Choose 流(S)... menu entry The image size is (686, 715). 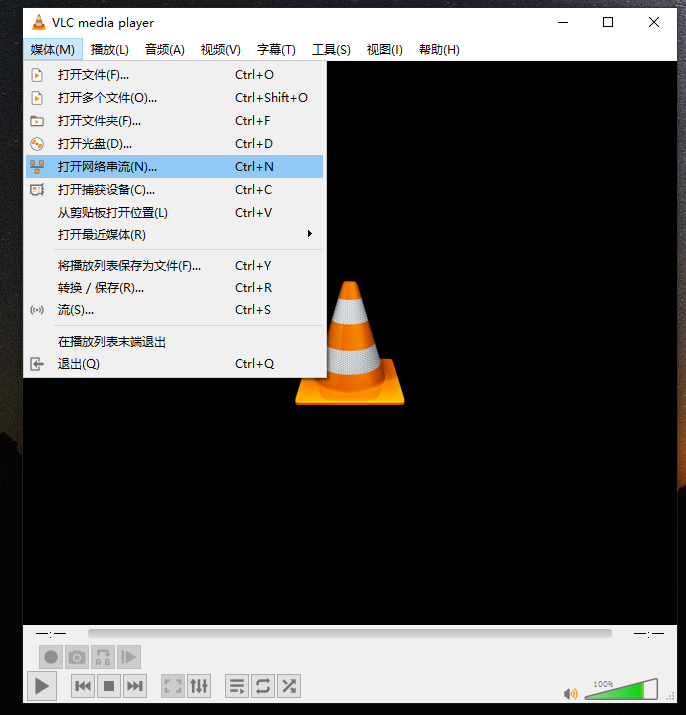[x=175, y=310]
